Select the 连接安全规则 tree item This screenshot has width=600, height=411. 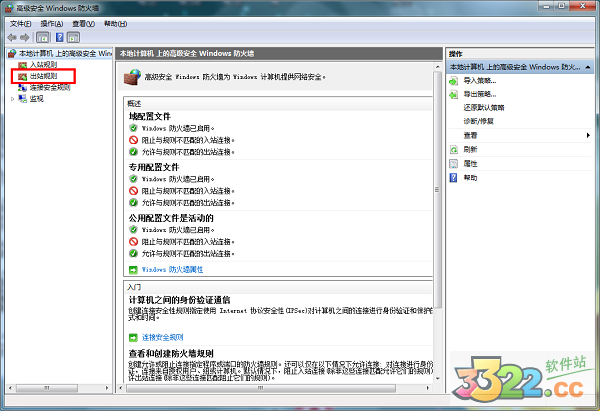50,88
